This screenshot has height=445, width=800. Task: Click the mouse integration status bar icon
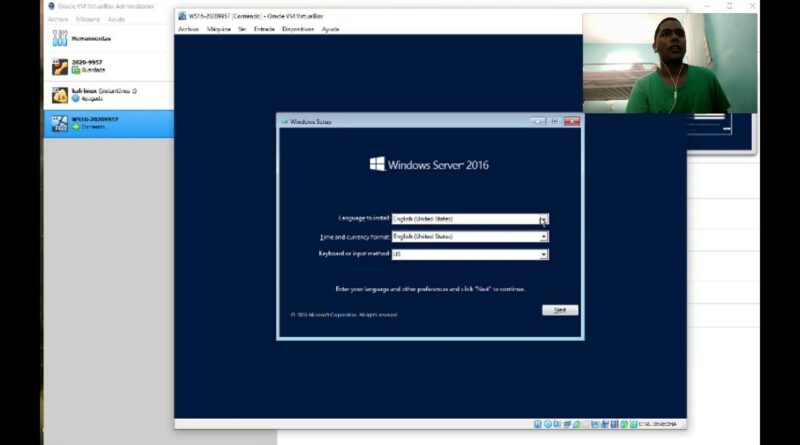624,424
